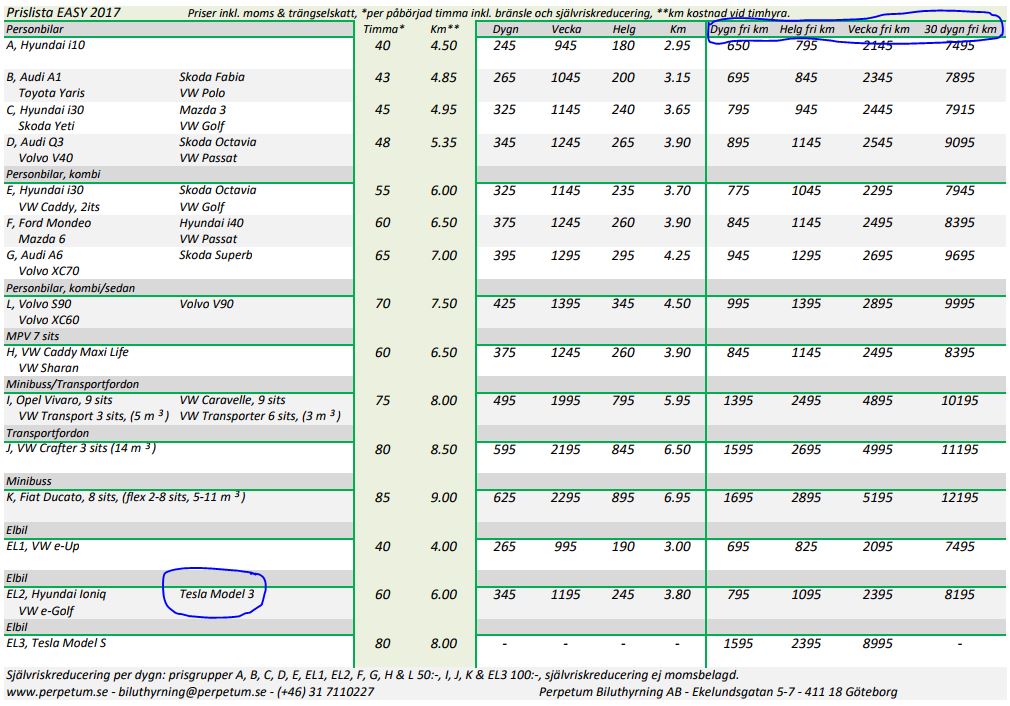Select the 'D, Audi Q3' row label
The image size is (1010, 706).
[x=35, y=142]
